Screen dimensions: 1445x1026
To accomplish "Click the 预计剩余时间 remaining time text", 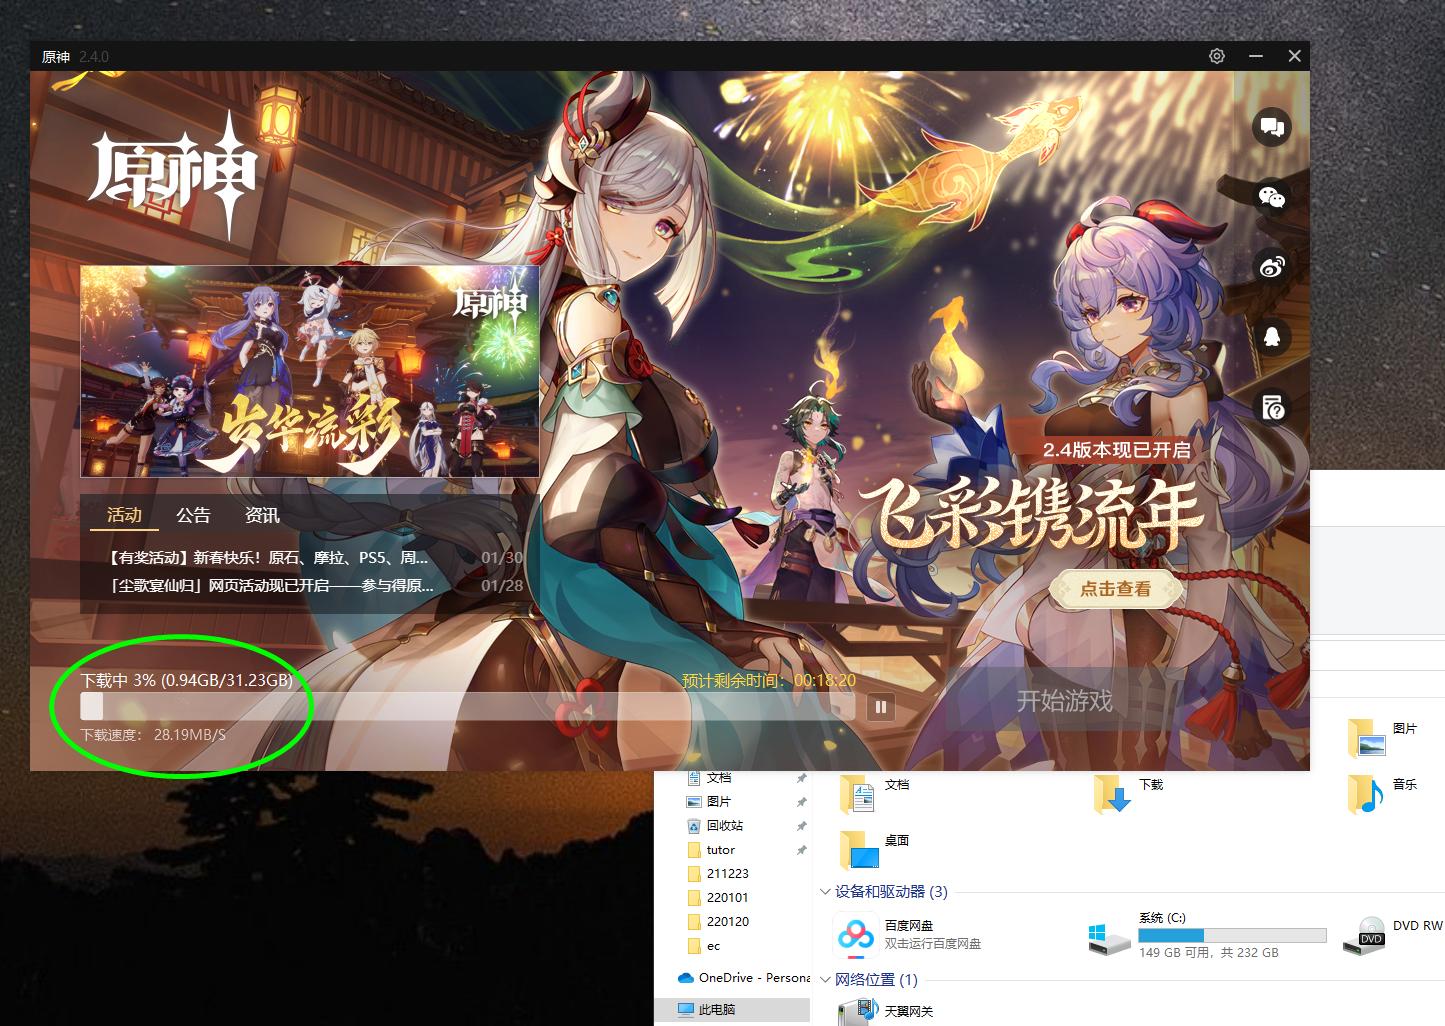I will click(x=769, y=680).
